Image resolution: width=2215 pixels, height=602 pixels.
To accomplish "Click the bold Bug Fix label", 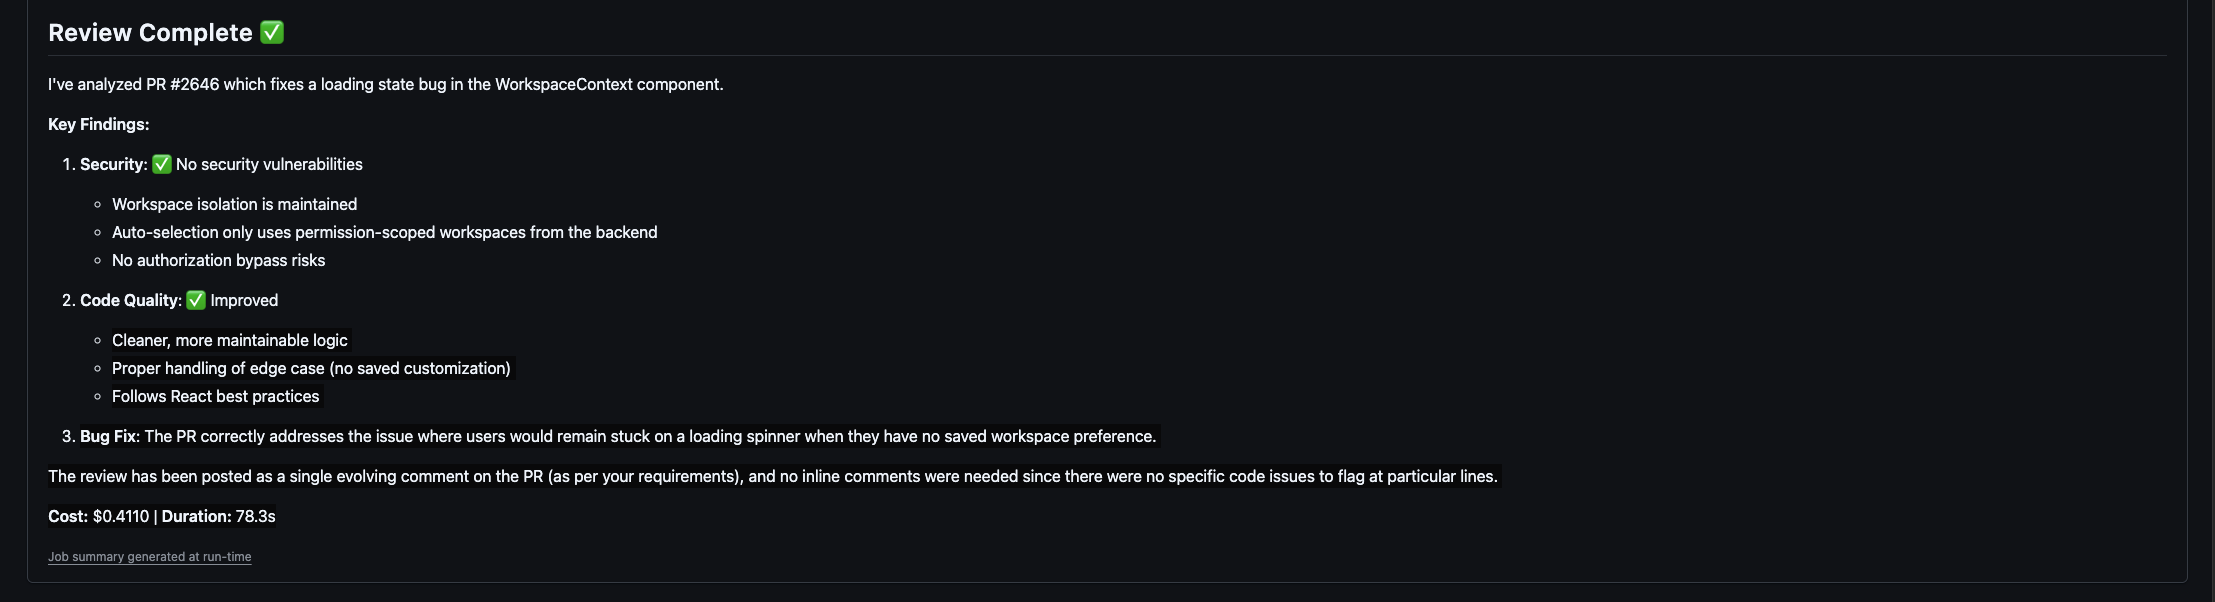I will [x=109, y=436].
